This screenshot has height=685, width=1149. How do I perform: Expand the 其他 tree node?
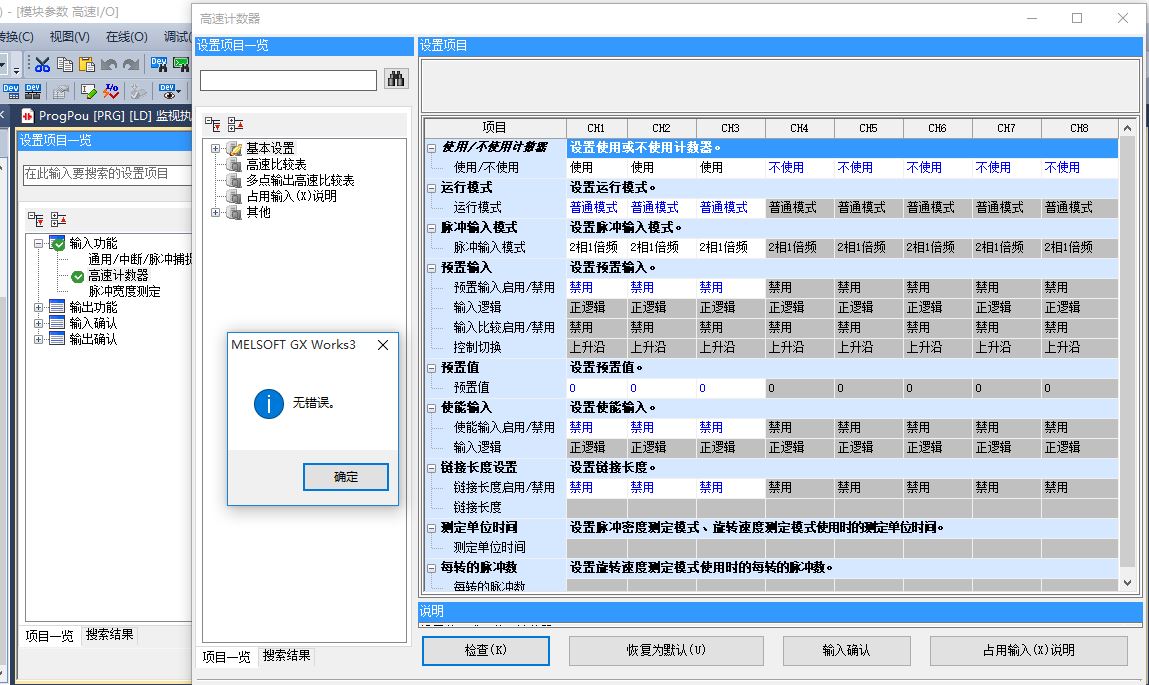215,212
